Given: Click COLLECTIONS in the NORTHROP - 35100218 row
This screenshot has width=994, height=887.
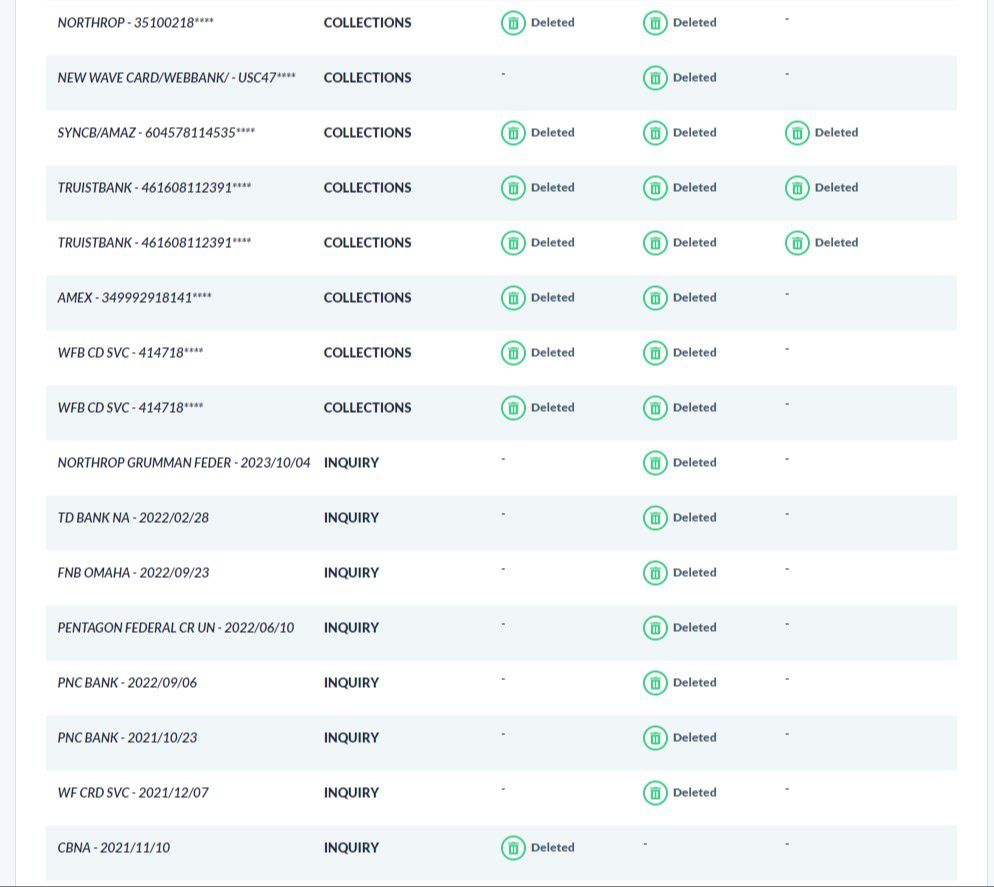Looking at the screenshot, I should tap(368, 23).
